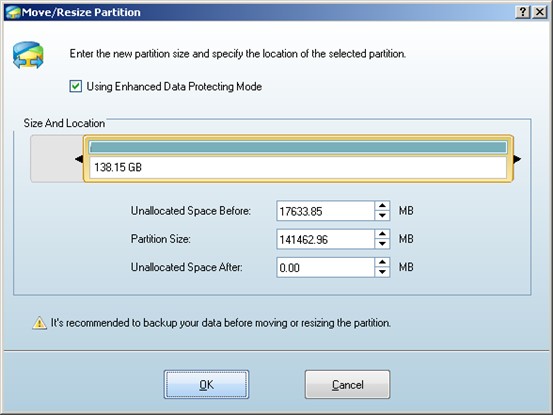Click the title bar partition app icon
This screenshot has height=415, width=553.
[x=13, y=12]
